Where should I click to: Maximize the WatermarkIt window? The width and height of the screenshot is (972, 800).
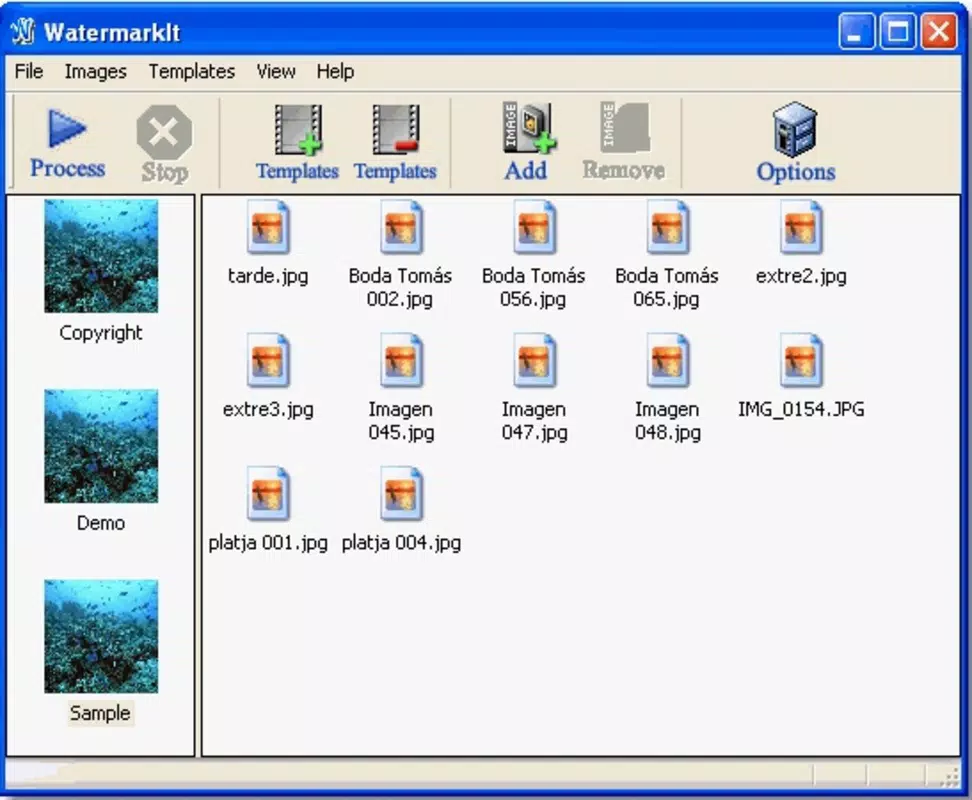(x=898, y=31)
